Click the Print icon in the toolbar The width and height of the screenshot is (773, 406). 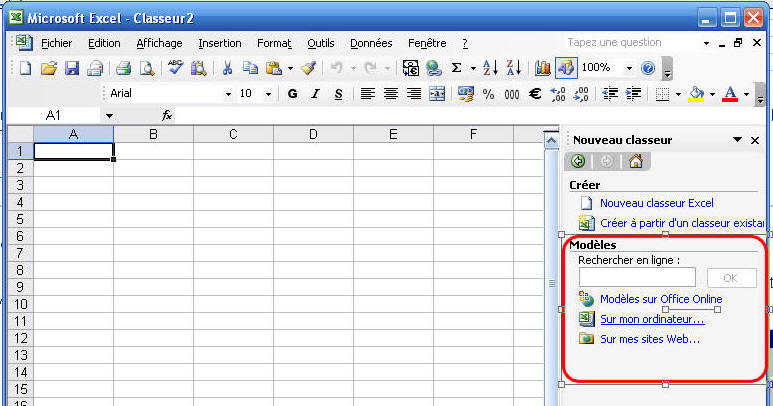click(x=123, y=68)
